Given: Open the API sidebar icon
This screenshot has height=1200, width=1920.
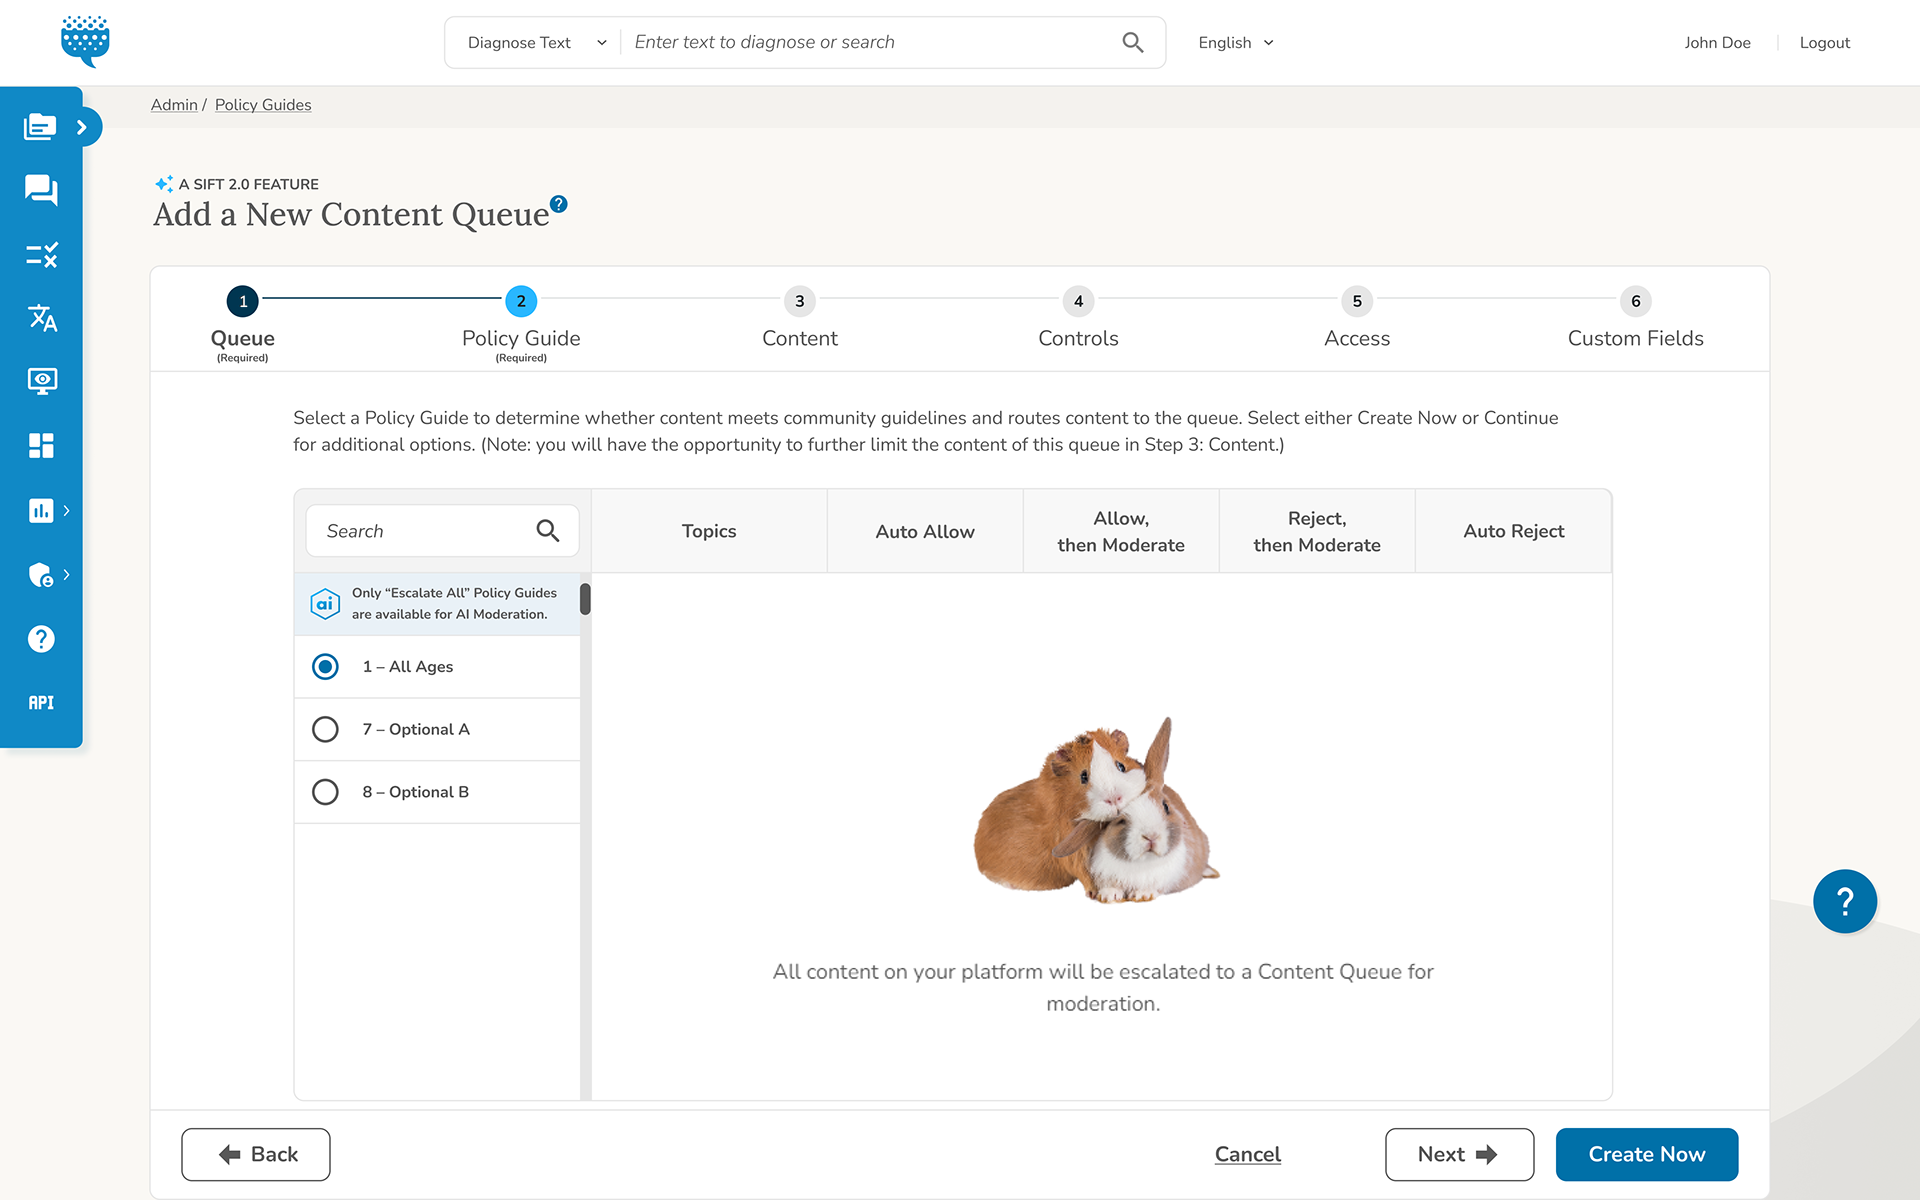Looking at the screenshot, I should pyautogui.click(x=41, y=703).
